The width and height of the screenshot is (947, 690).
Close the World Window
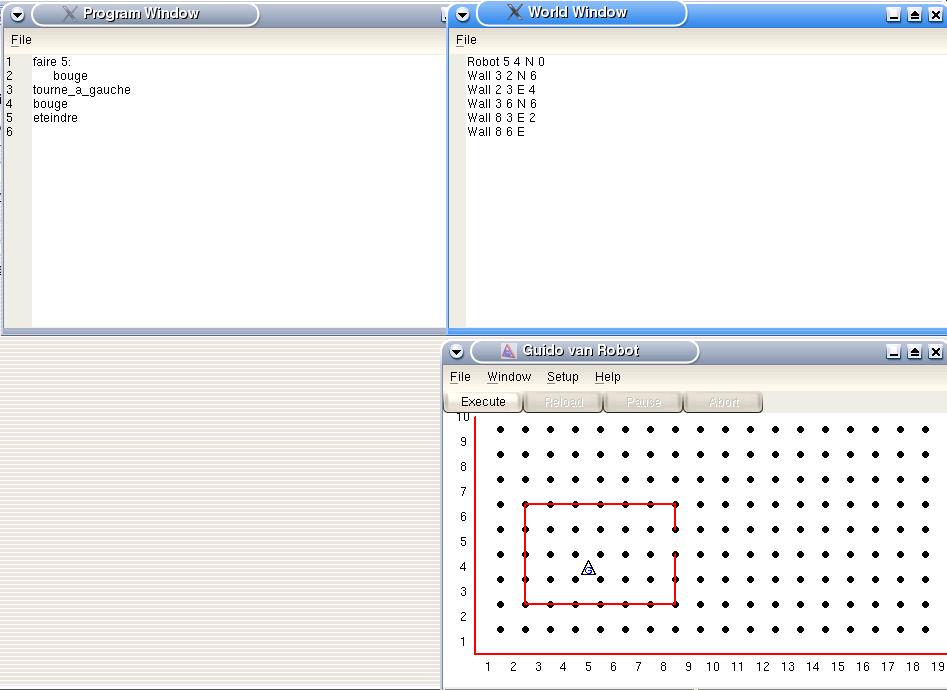[936, 15]
